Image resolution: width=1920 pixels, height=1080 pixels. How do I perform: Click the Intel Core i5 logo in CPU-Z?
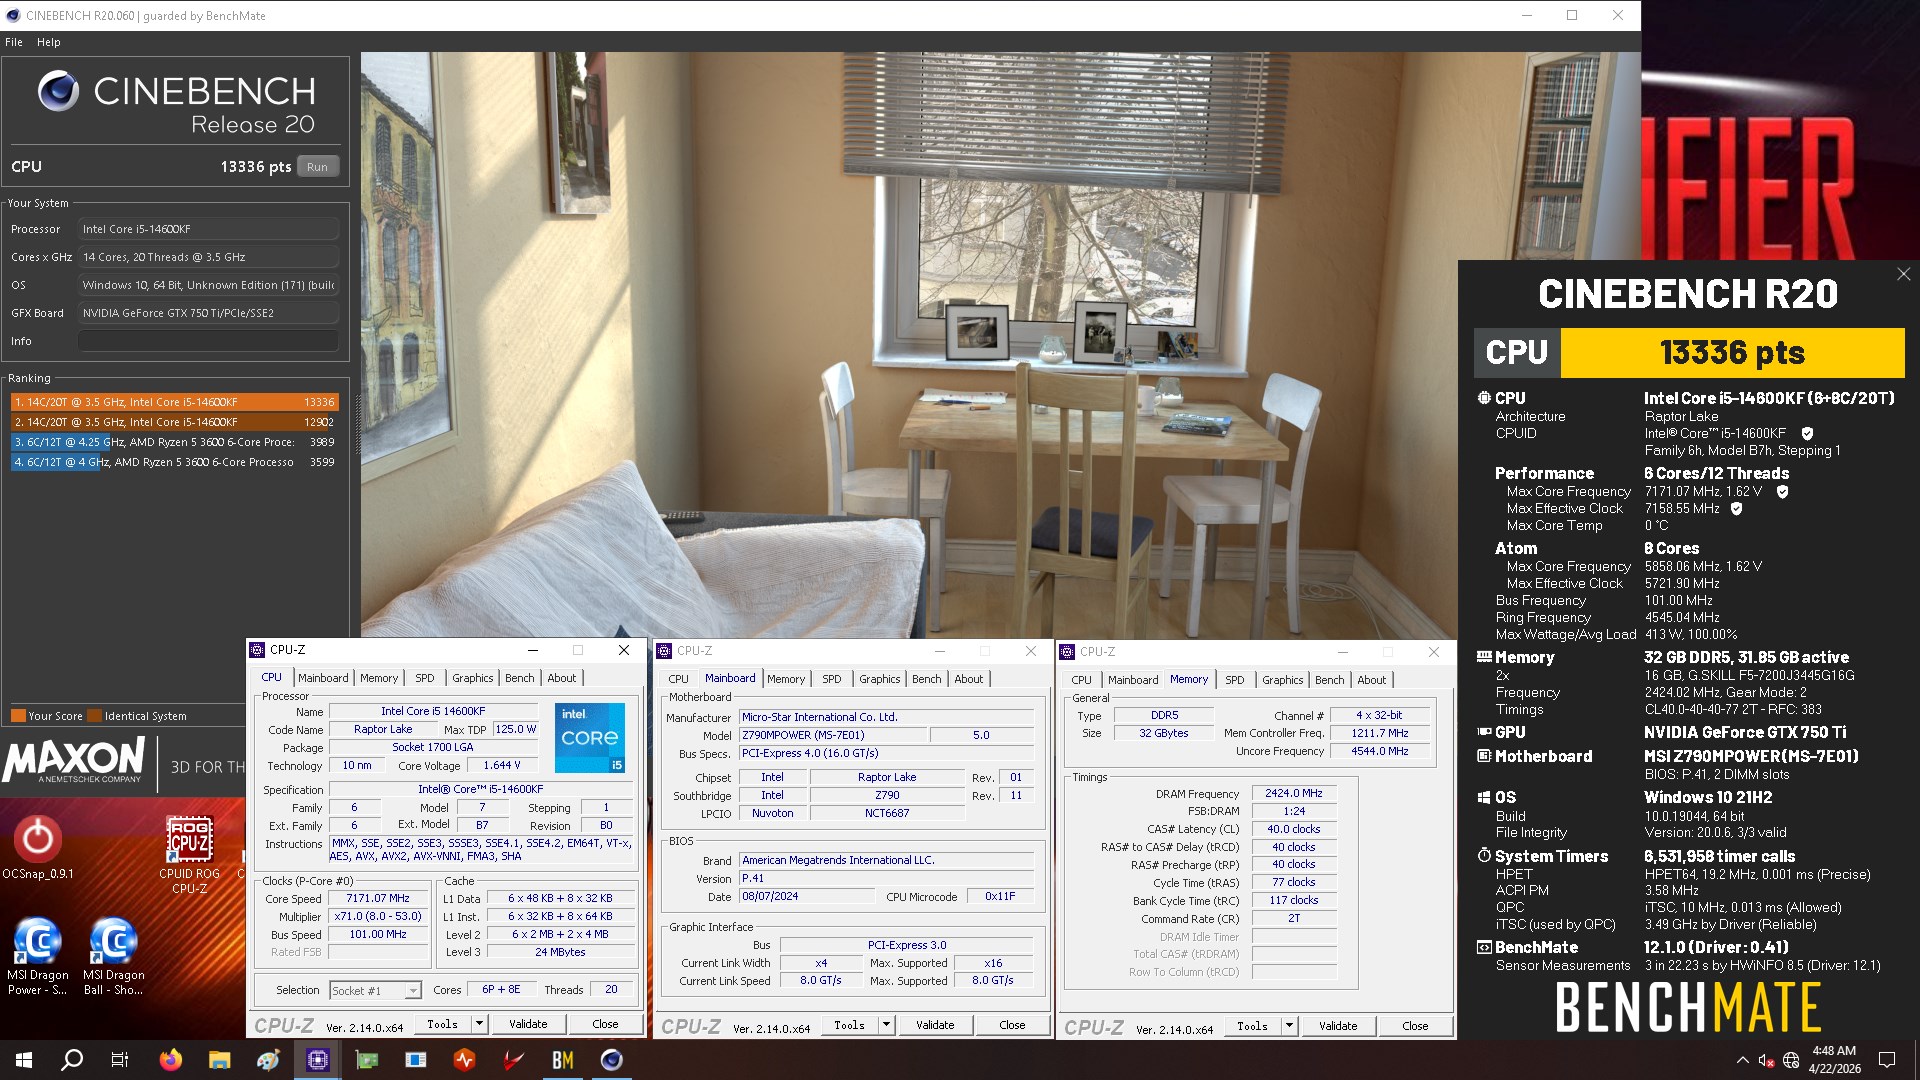590,738
